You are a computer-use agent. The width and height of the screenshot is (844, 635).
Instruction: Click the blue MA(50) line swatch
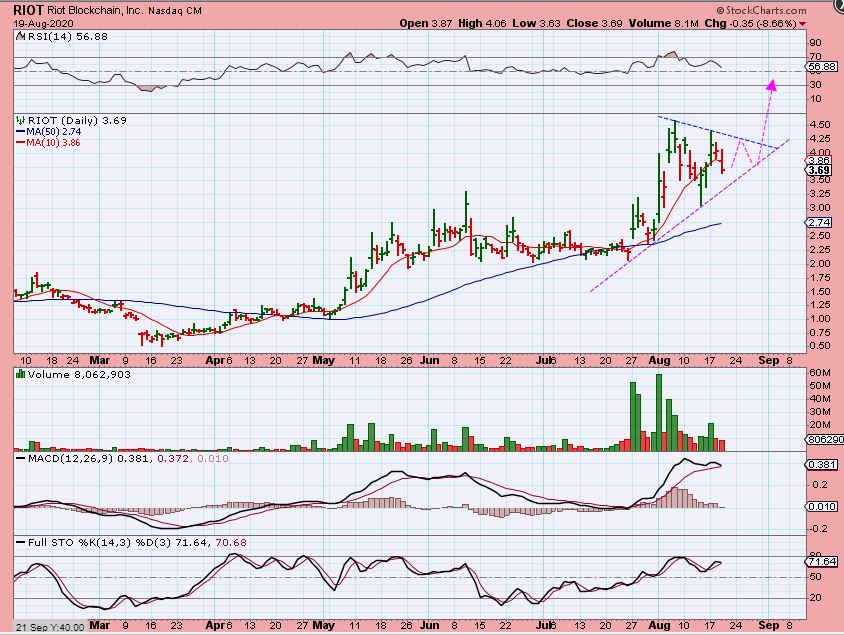click(x=21, y=132)
